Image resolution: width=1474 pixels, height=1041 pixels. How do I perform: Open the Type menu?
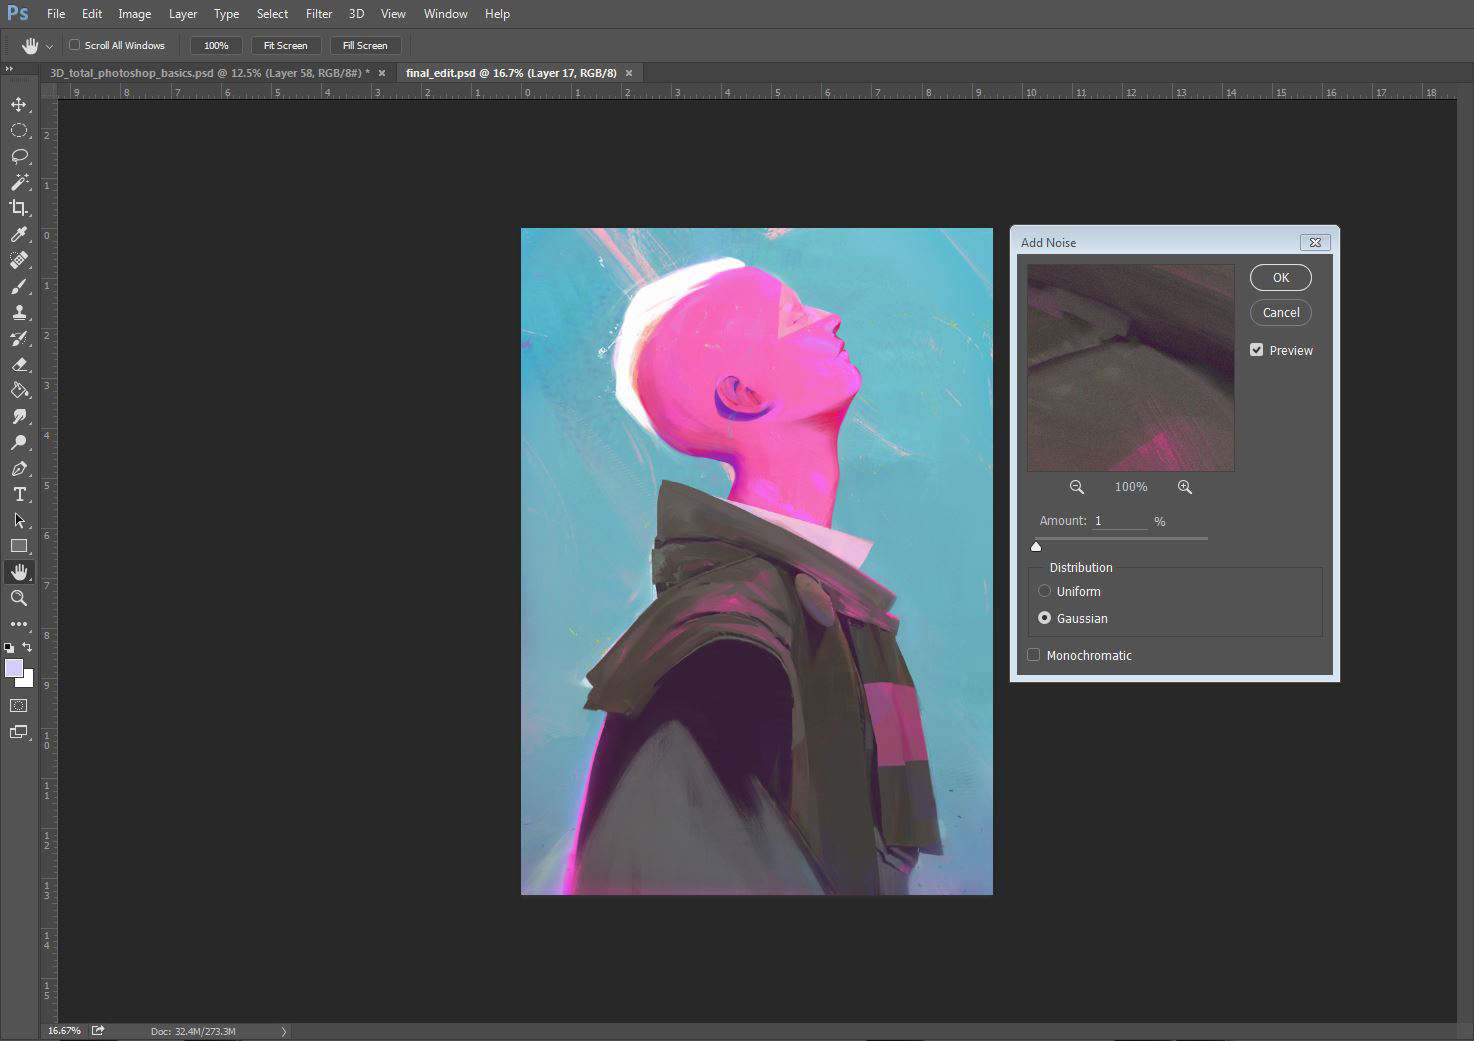tap(227, 14)
